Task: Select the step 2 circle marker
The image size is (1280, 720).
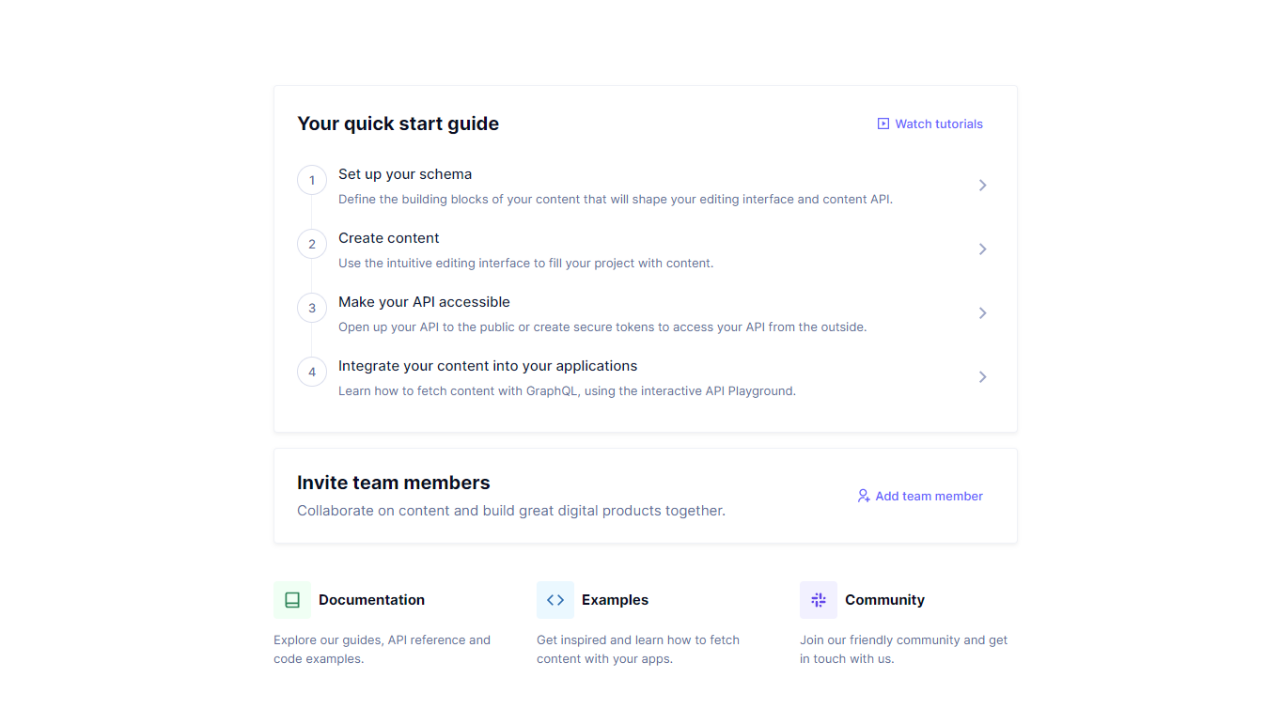Action: 312,244
